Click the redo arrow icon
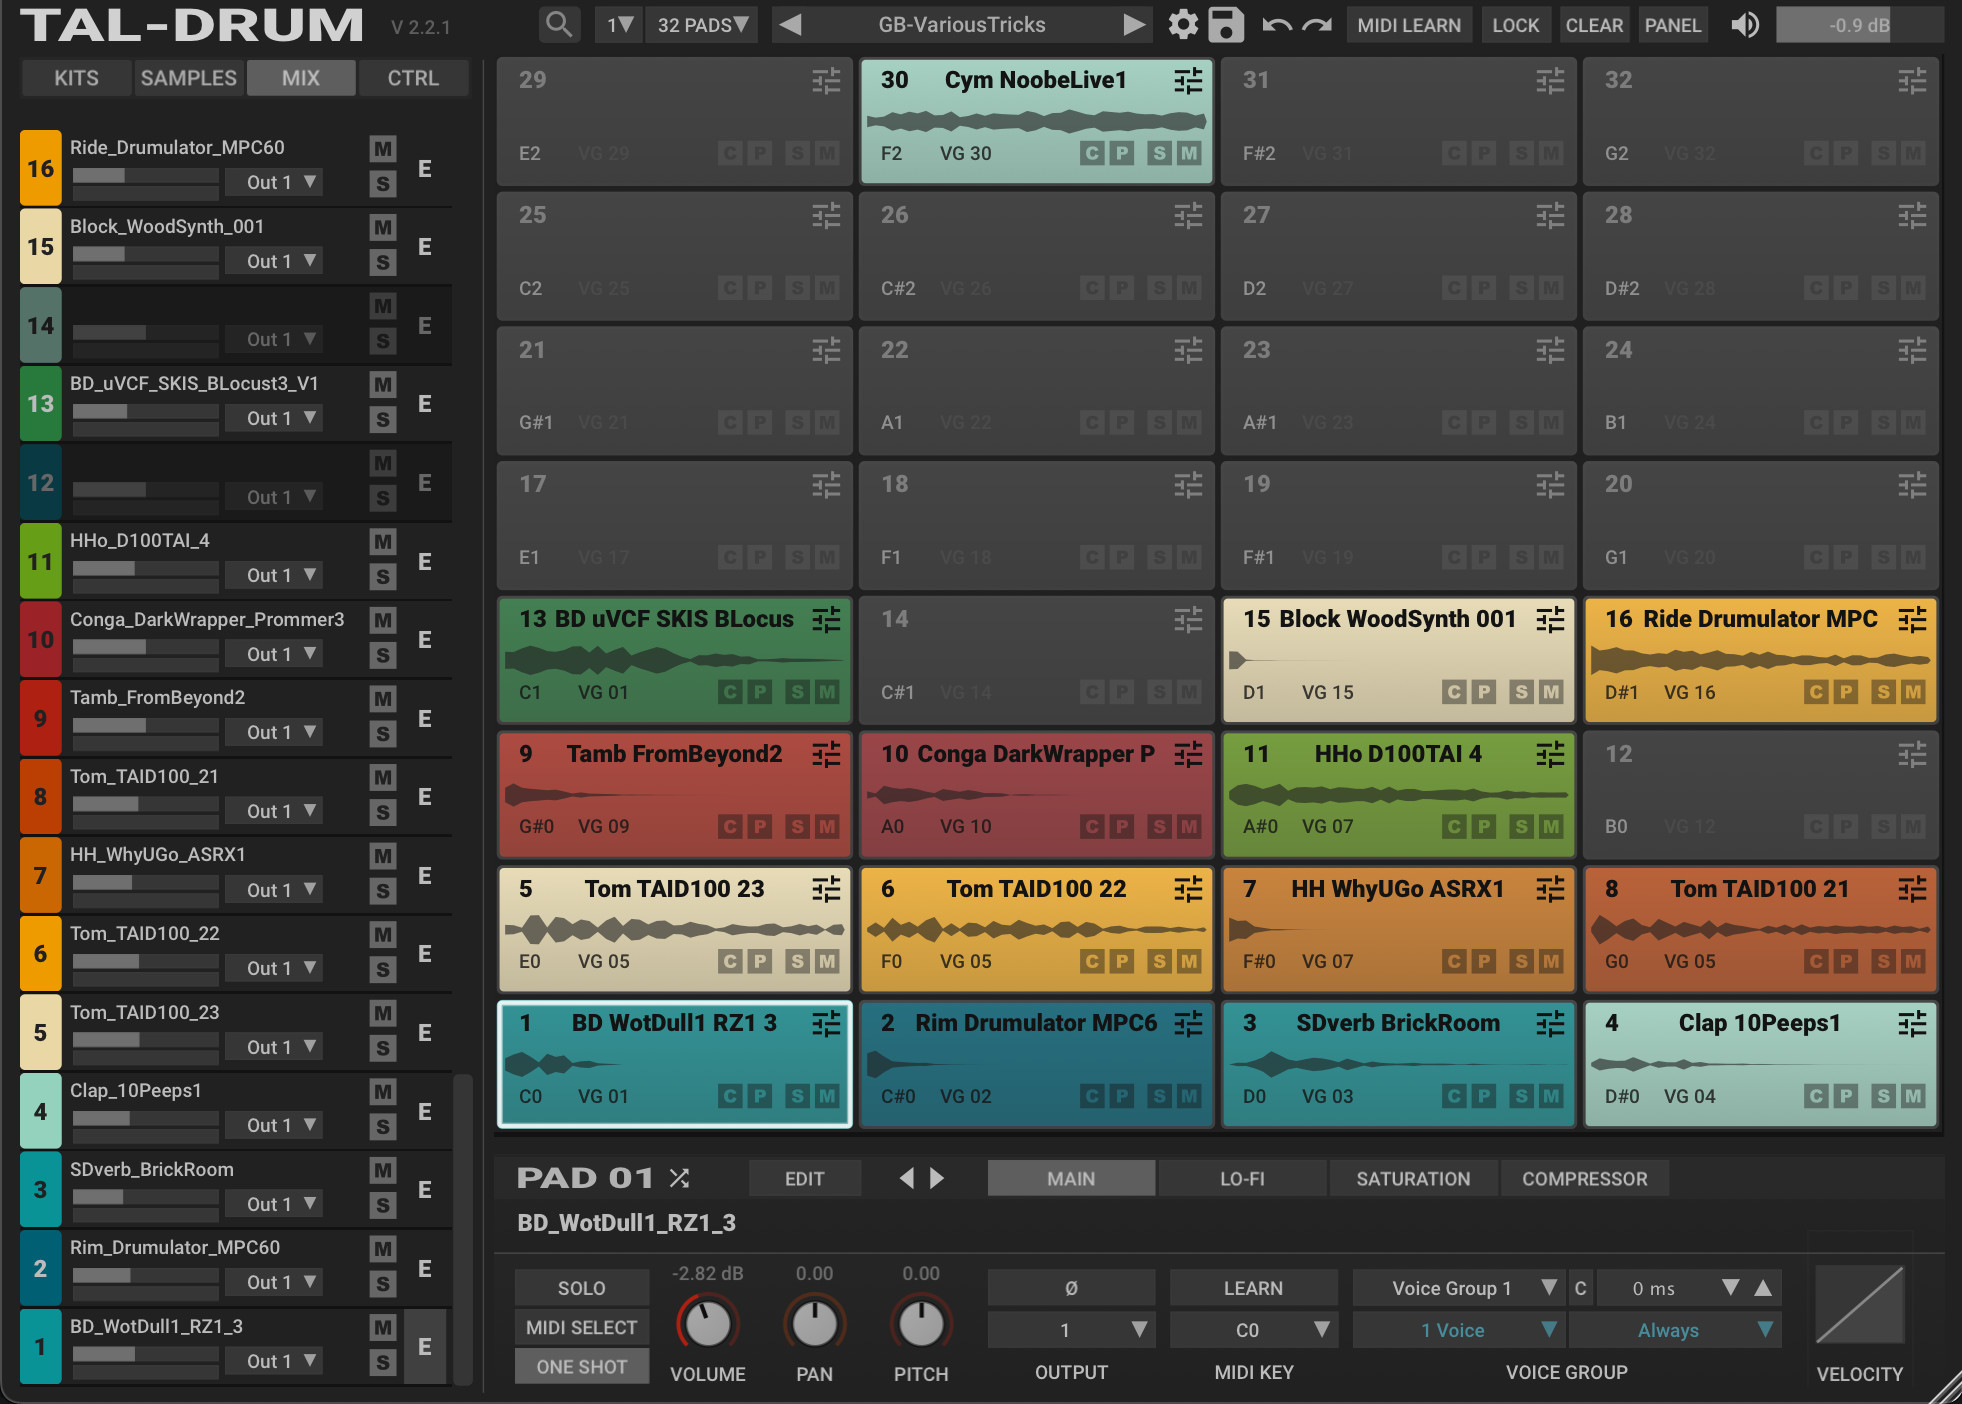The height and width of the screenshot is (1404, 1962). 1317,25
